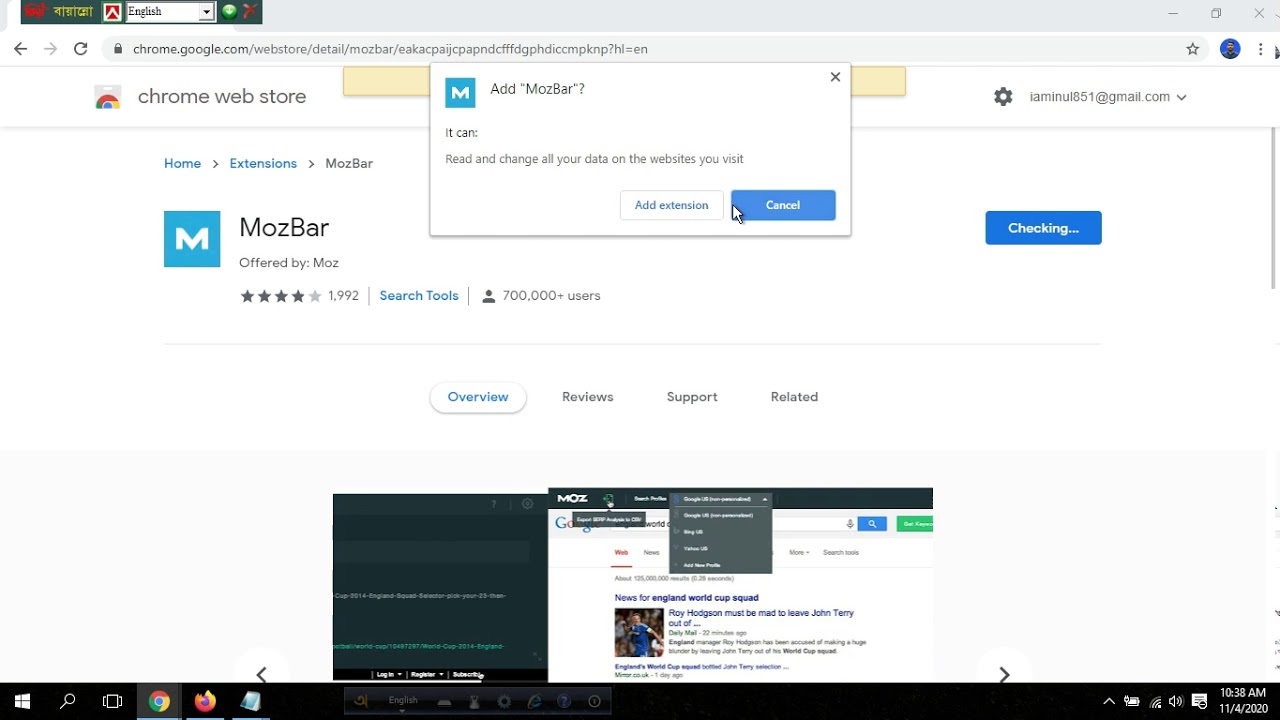Open the Support tab
The width and height of the screenshot is (1280, 720).
pos(692,397)
